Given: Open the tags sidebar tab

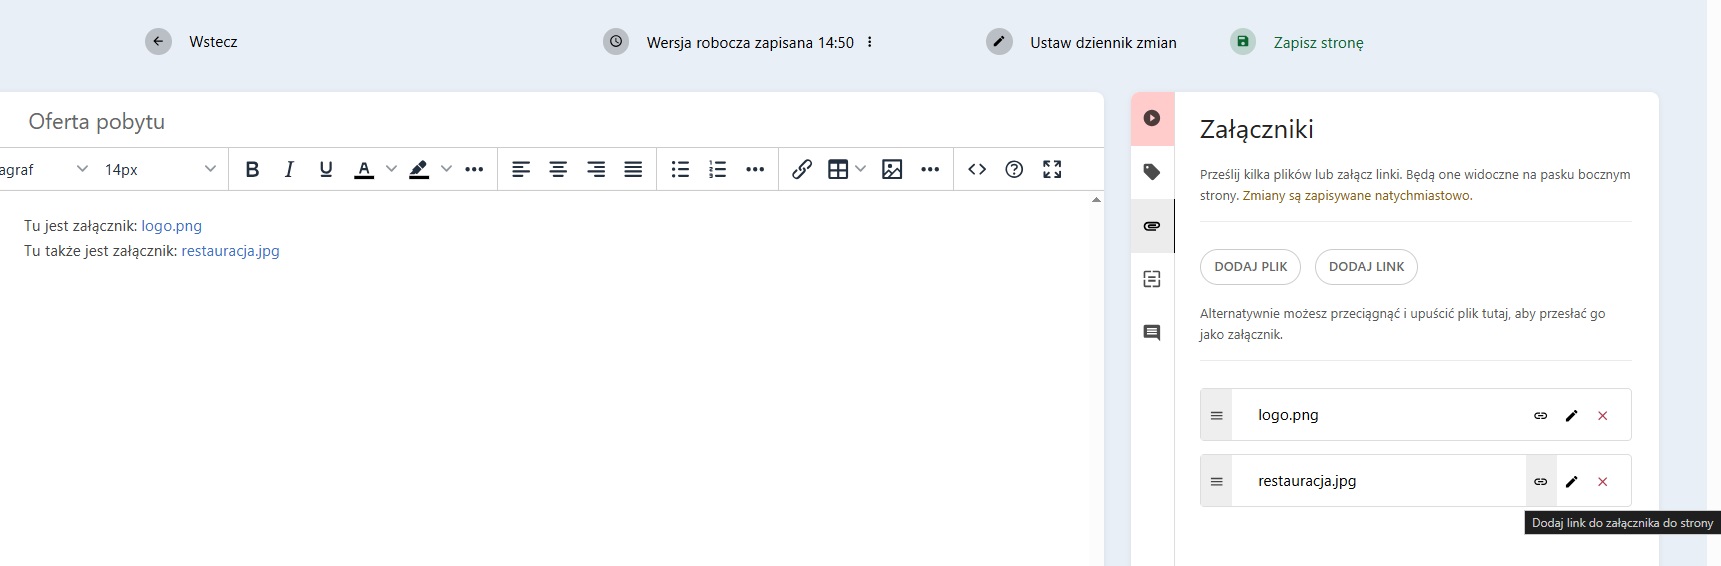Looking at the screenshot, I should [x=1152, y=172].
